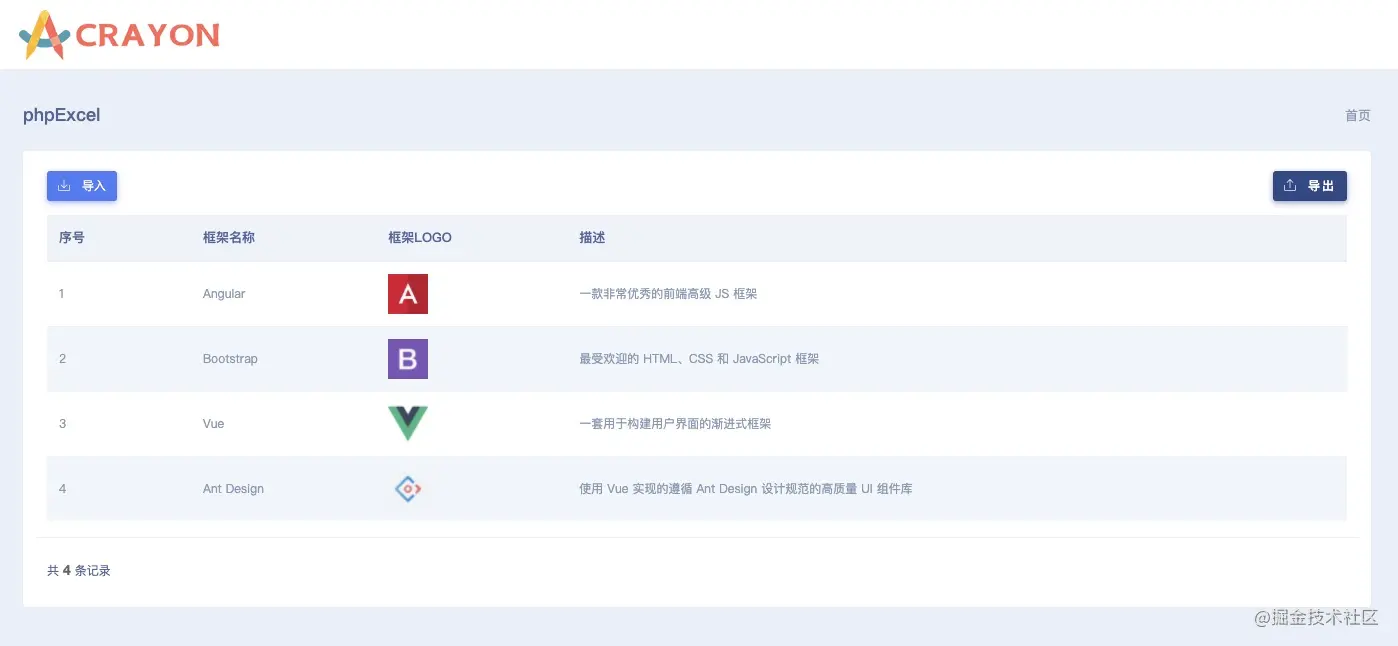Open the 首页 breadcrumb link
The image size is (1398, 646).
pyautogui.click(x=1357, y=116)
